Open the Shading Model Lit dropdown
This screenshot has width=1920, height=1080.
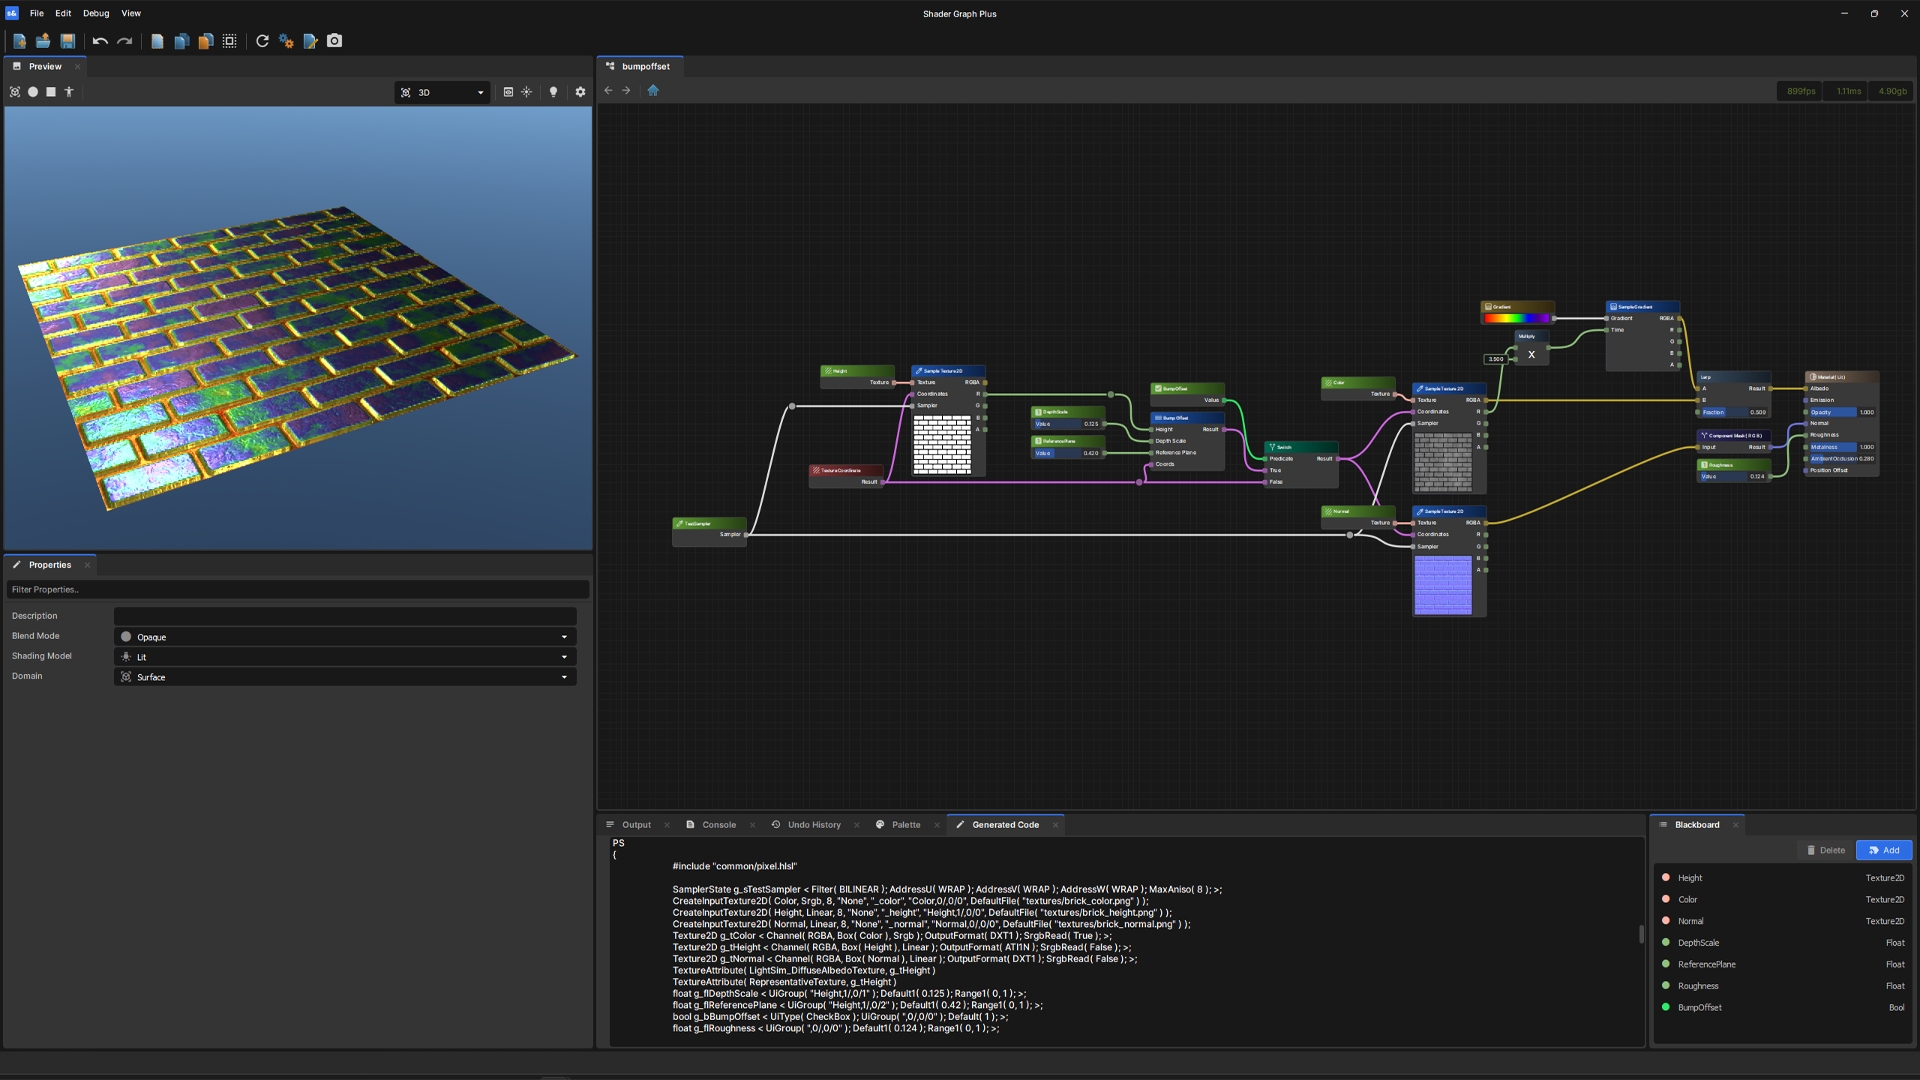[345, 657]
